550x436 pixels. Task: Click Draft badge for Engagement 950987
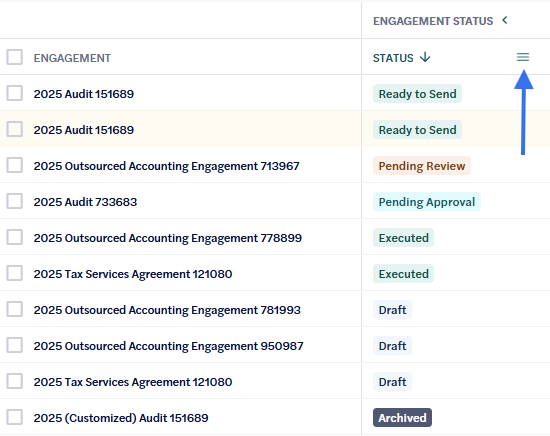pyautogui.click(x=392, y=346)
